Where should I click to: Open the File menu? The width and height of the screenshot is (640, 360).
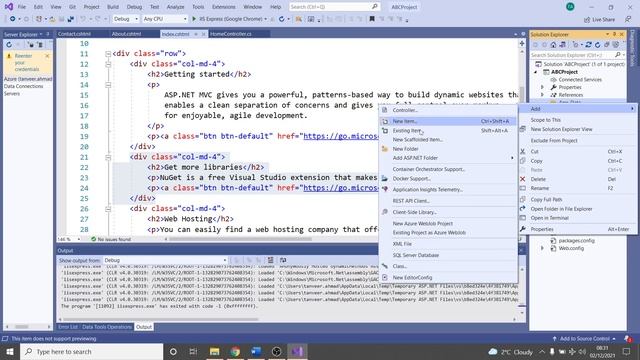(22, 7)
